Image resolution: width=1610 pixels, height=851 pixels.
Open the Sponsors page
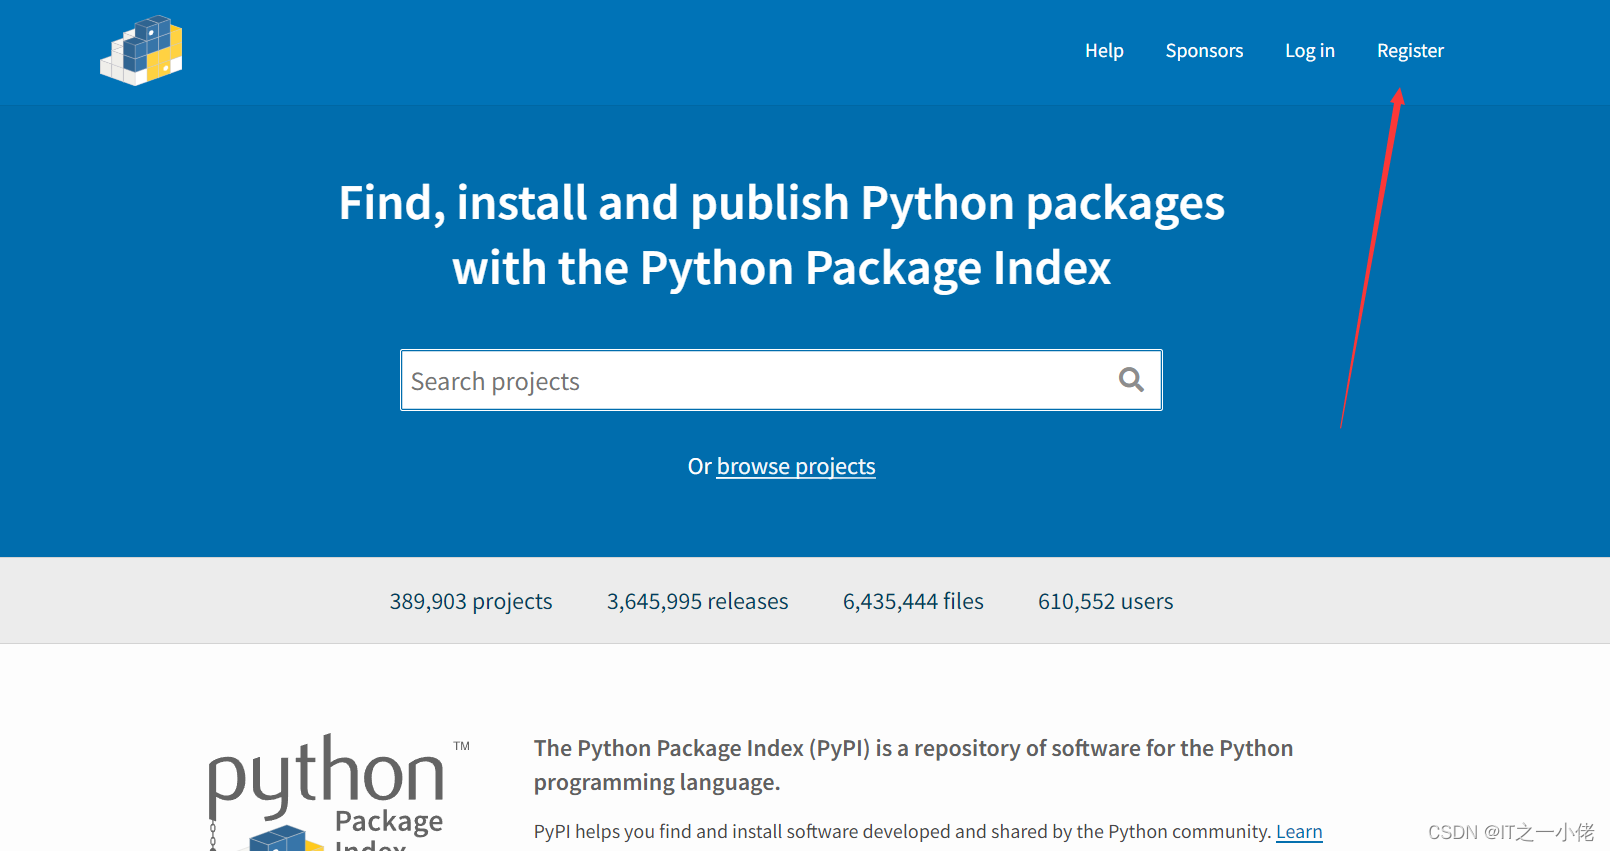pos(1204,51)
